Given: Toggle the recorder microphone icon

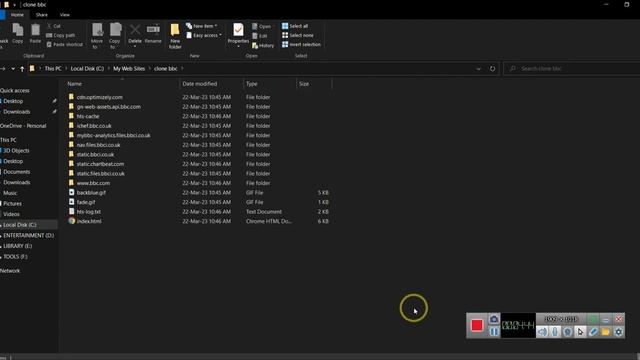Looking at the screenshot, I should [x=555, y=332].
